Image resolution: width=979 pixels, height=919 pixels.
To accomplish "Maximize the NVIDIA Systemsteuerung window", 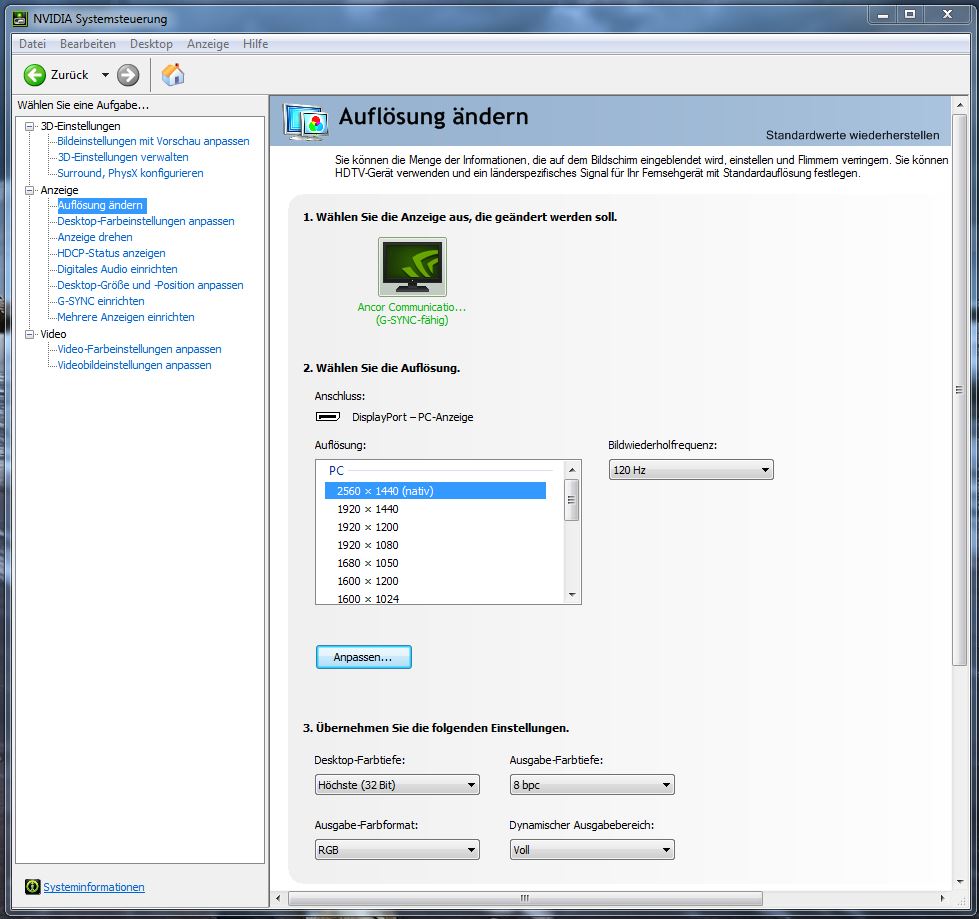I will pyautogui.click(x=910, y=14).
